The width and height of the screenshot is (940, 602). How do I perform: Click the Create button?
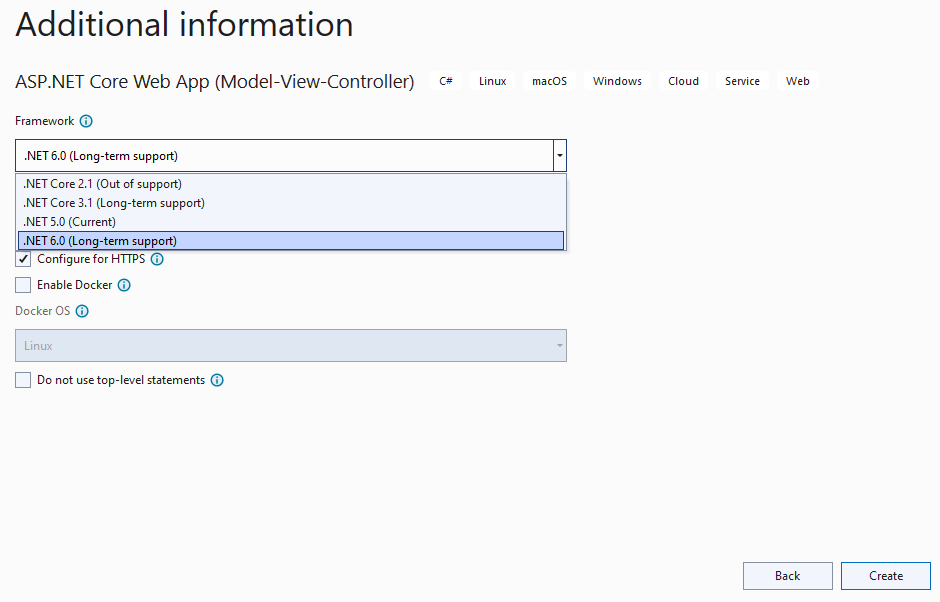(885, 576)
